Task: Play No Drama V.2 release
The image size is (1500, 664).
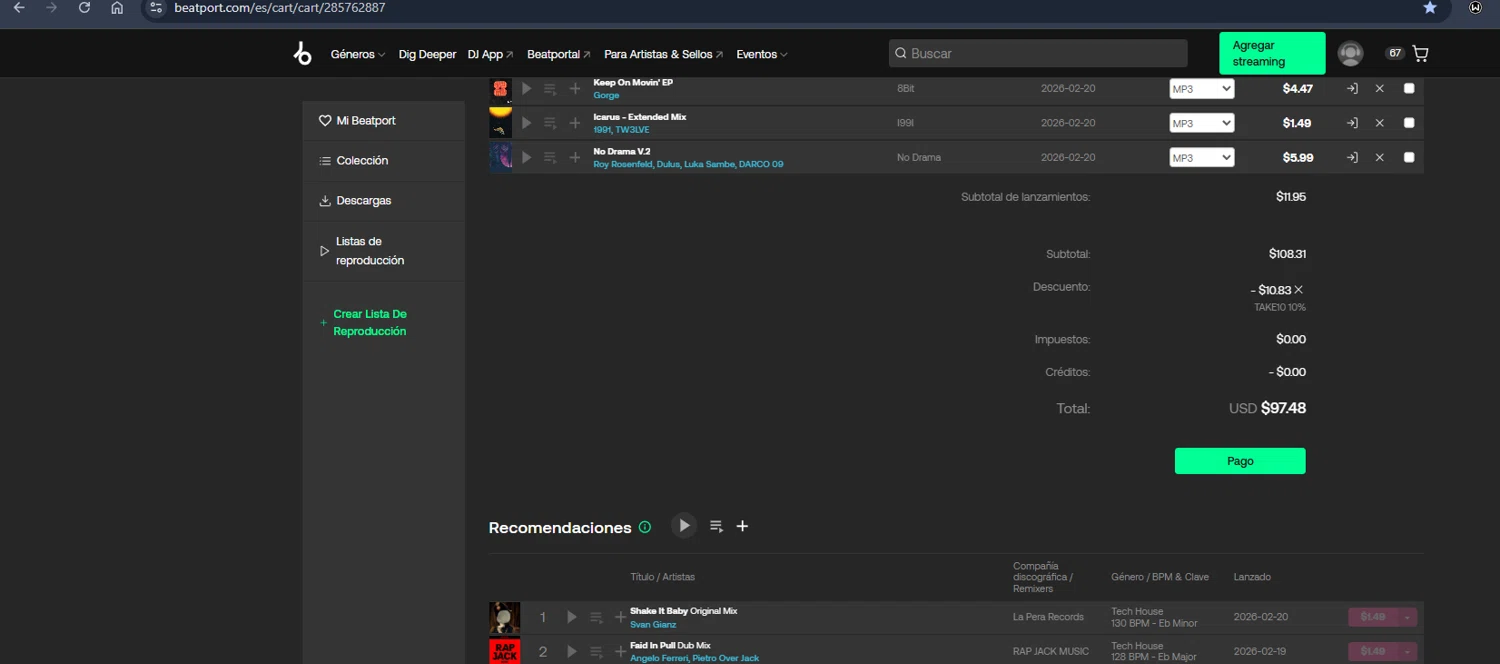Action: click(x=526, y=157)
